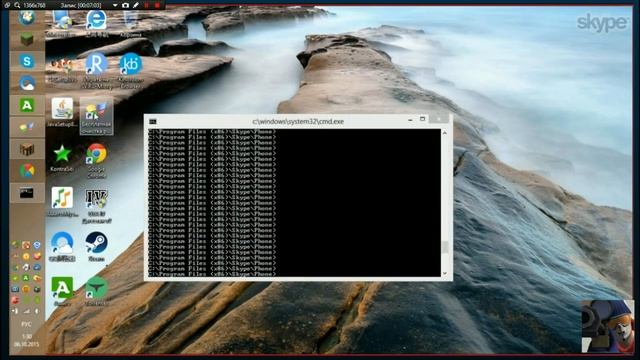The width and height of the screenshot is (640, 360).
Task: Click the cmd scrollbar thumb
Action: click(444, 247)
